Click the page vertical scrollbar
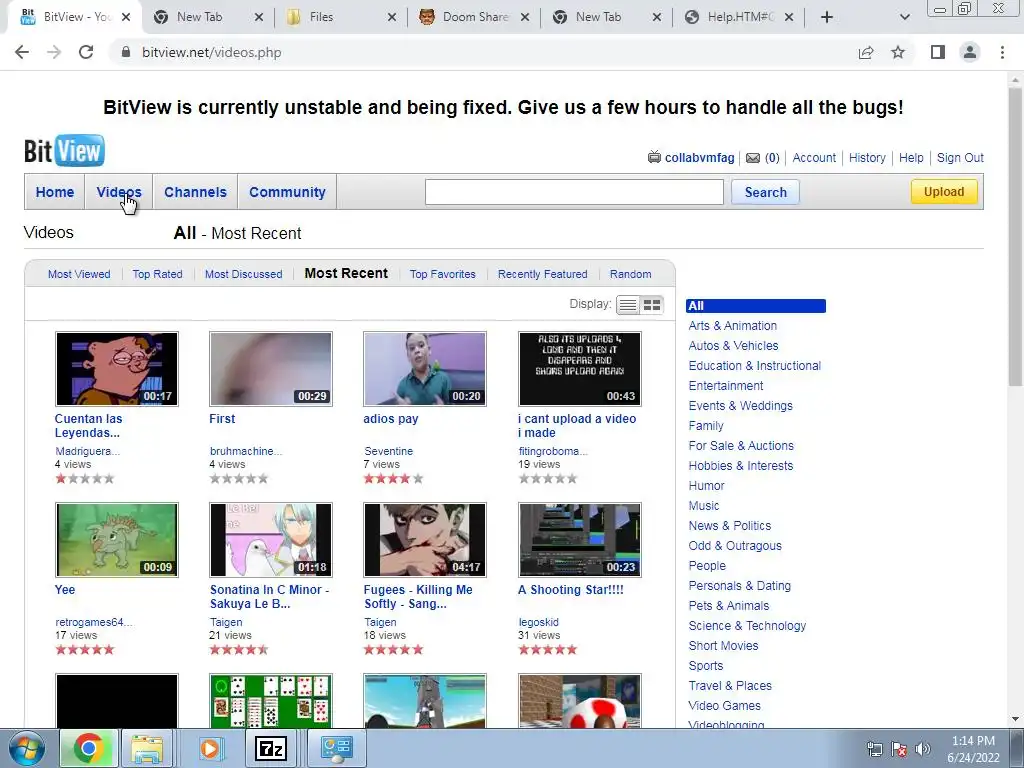Screen dimensions: 1024x768 1015,235
